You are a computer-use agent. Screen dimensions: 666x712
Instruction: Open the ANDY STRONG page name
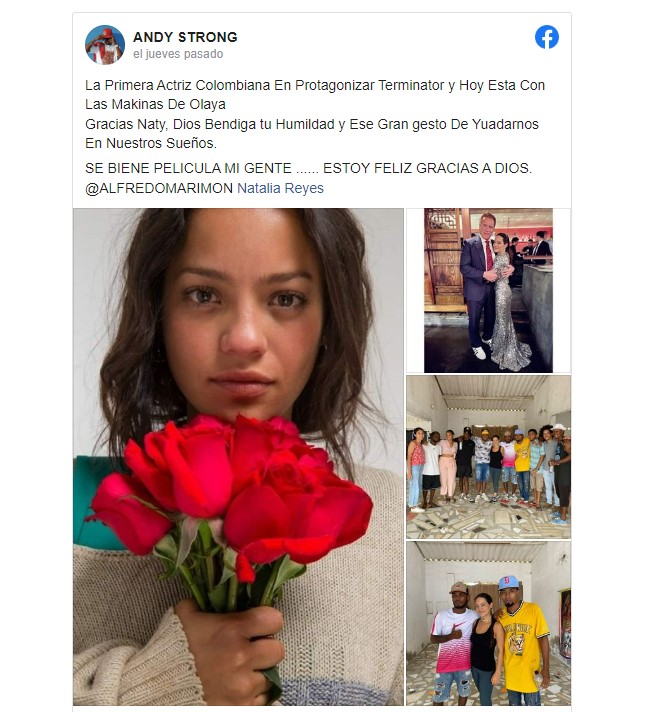pos(185,37)
